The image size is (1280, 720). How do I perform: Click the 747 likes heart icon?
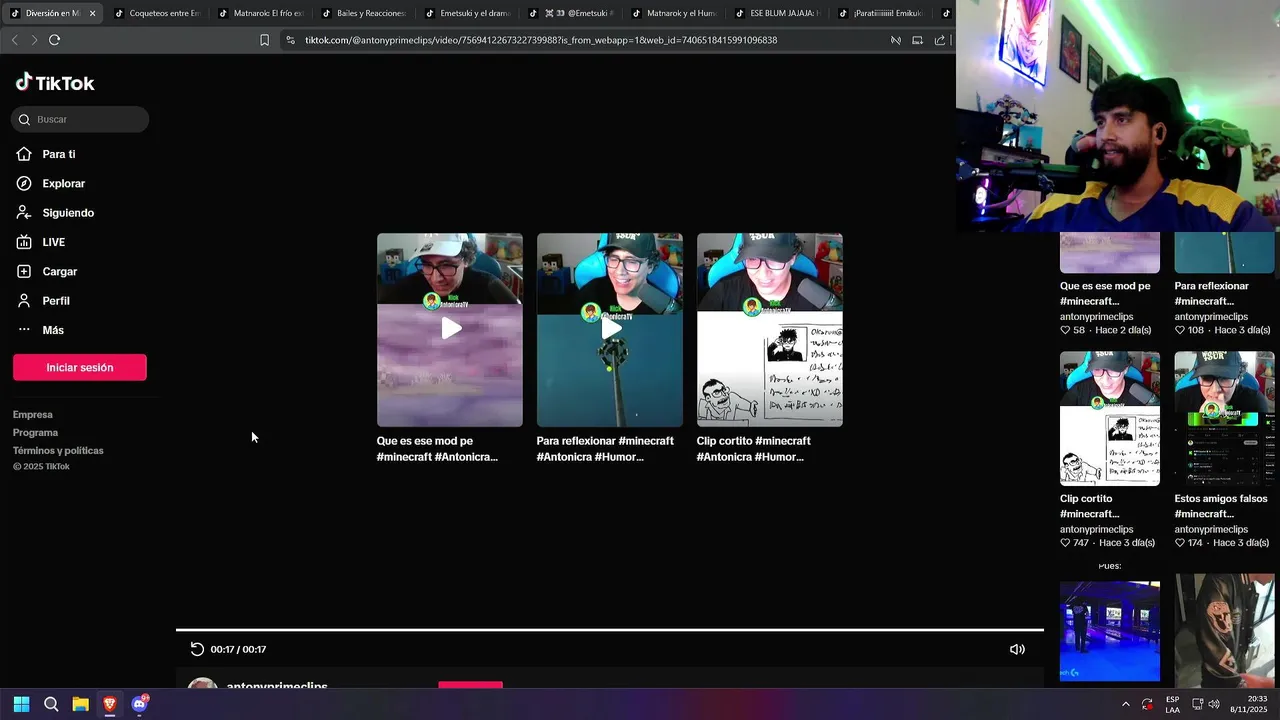[x=1065, y=543]
